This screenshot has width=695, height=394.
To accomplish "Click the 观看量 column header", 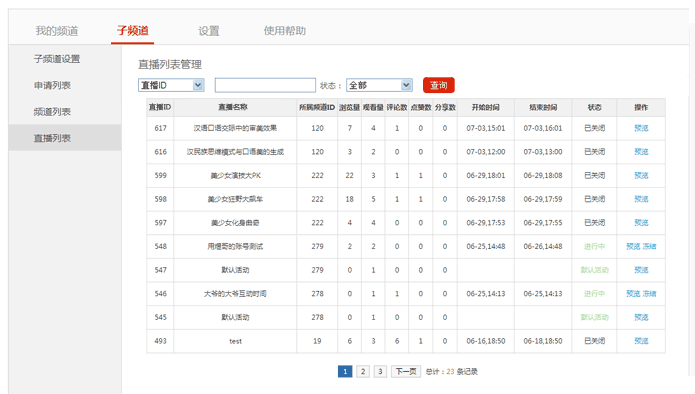I will pyautogui.click(x=373, y=107).
